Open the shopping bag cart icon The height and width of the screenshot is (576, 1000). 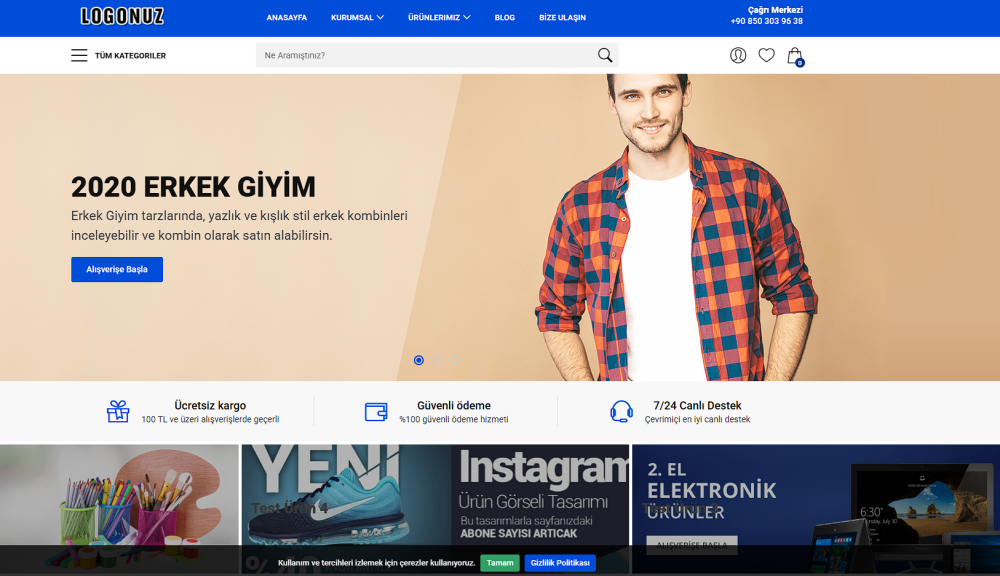[x=795, y=56]
